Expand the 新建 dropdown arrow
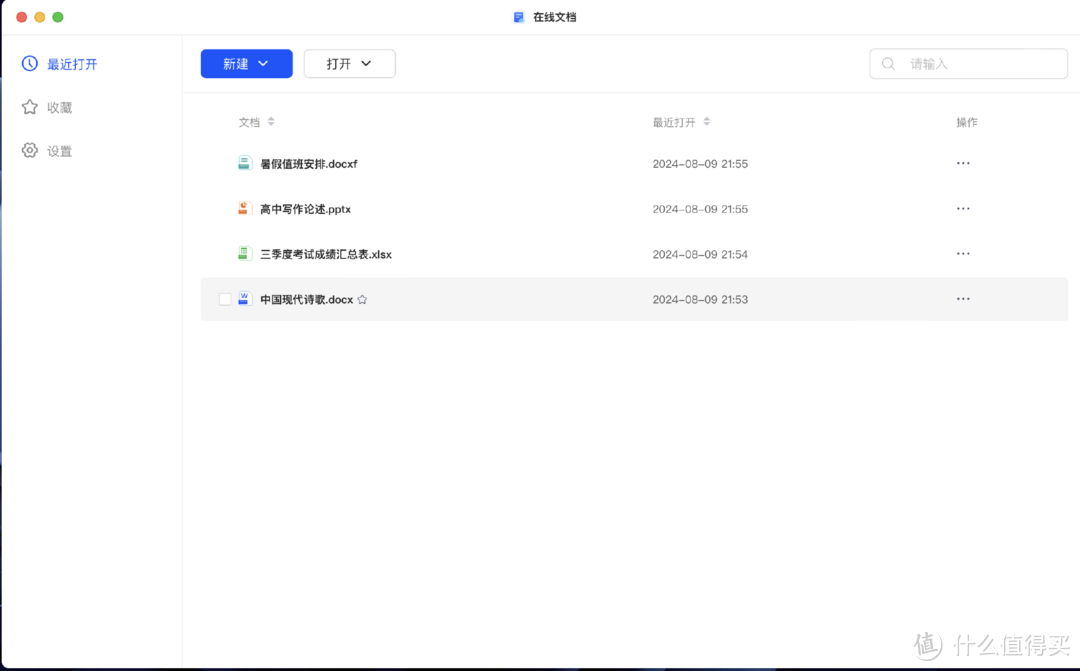 click(x=262, y=63)
